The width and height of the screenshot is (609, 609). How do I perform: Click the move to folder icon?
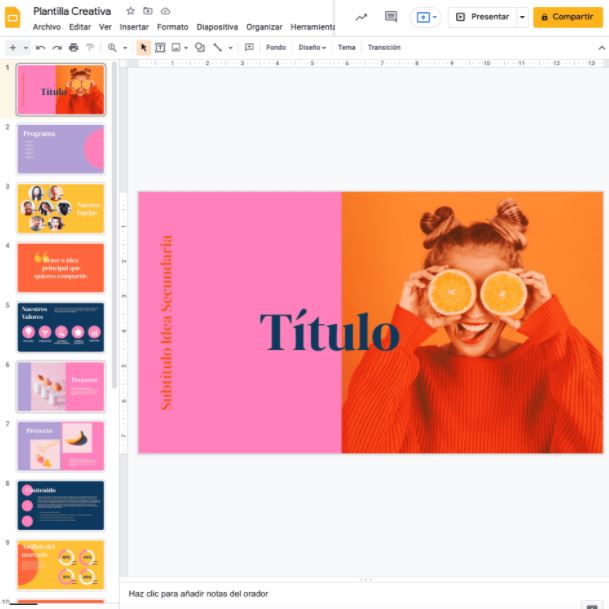click(148, 11)
